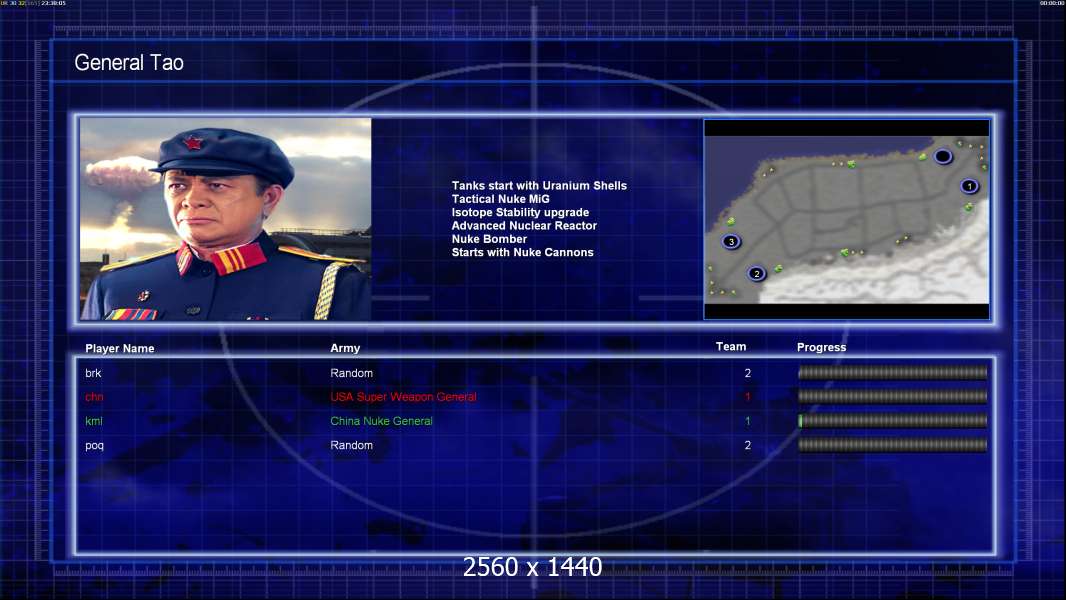Click the progress bar for chn

[893, 396]
